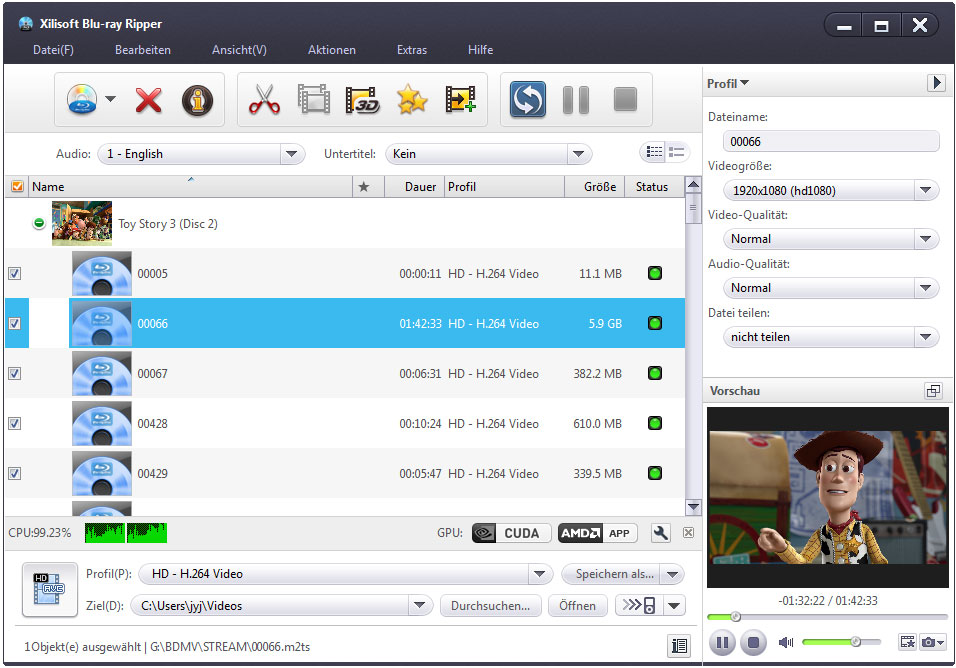Click the Öffnen button

(577, 605)
